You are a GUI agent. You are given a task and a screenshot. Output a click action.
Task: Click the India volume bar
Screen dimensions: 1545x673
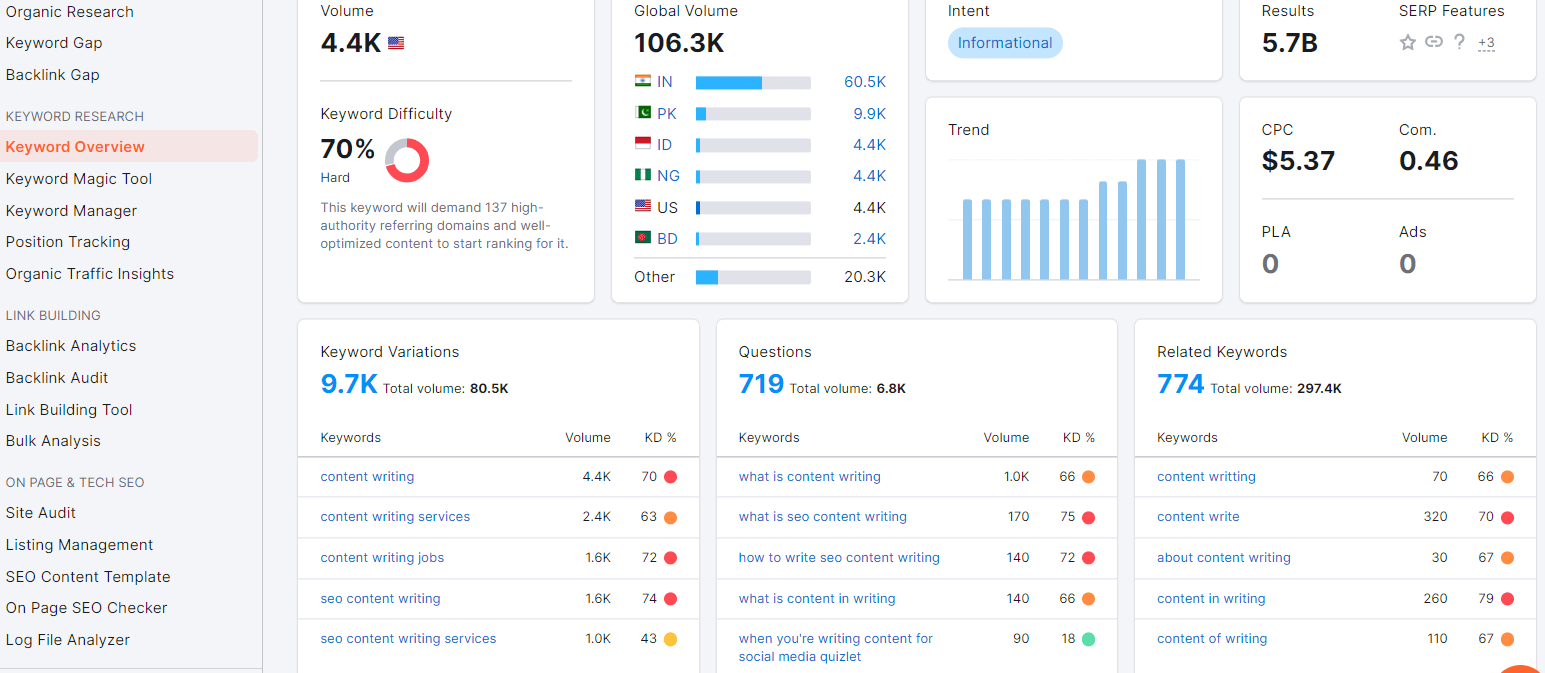coord(753,82)
